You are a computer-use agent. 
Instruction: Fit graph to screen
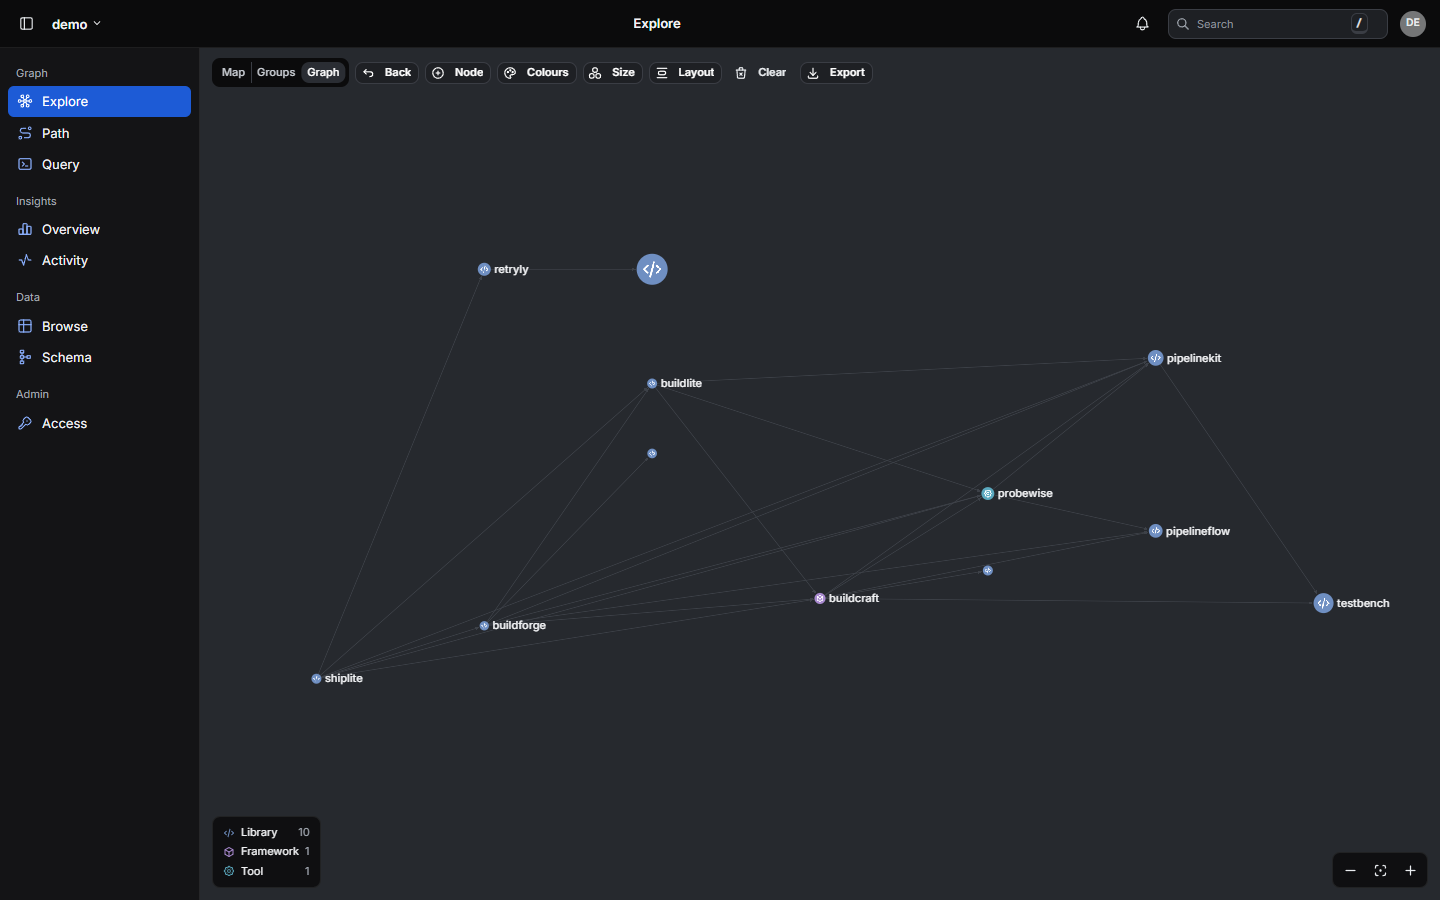click(1380, 871)
